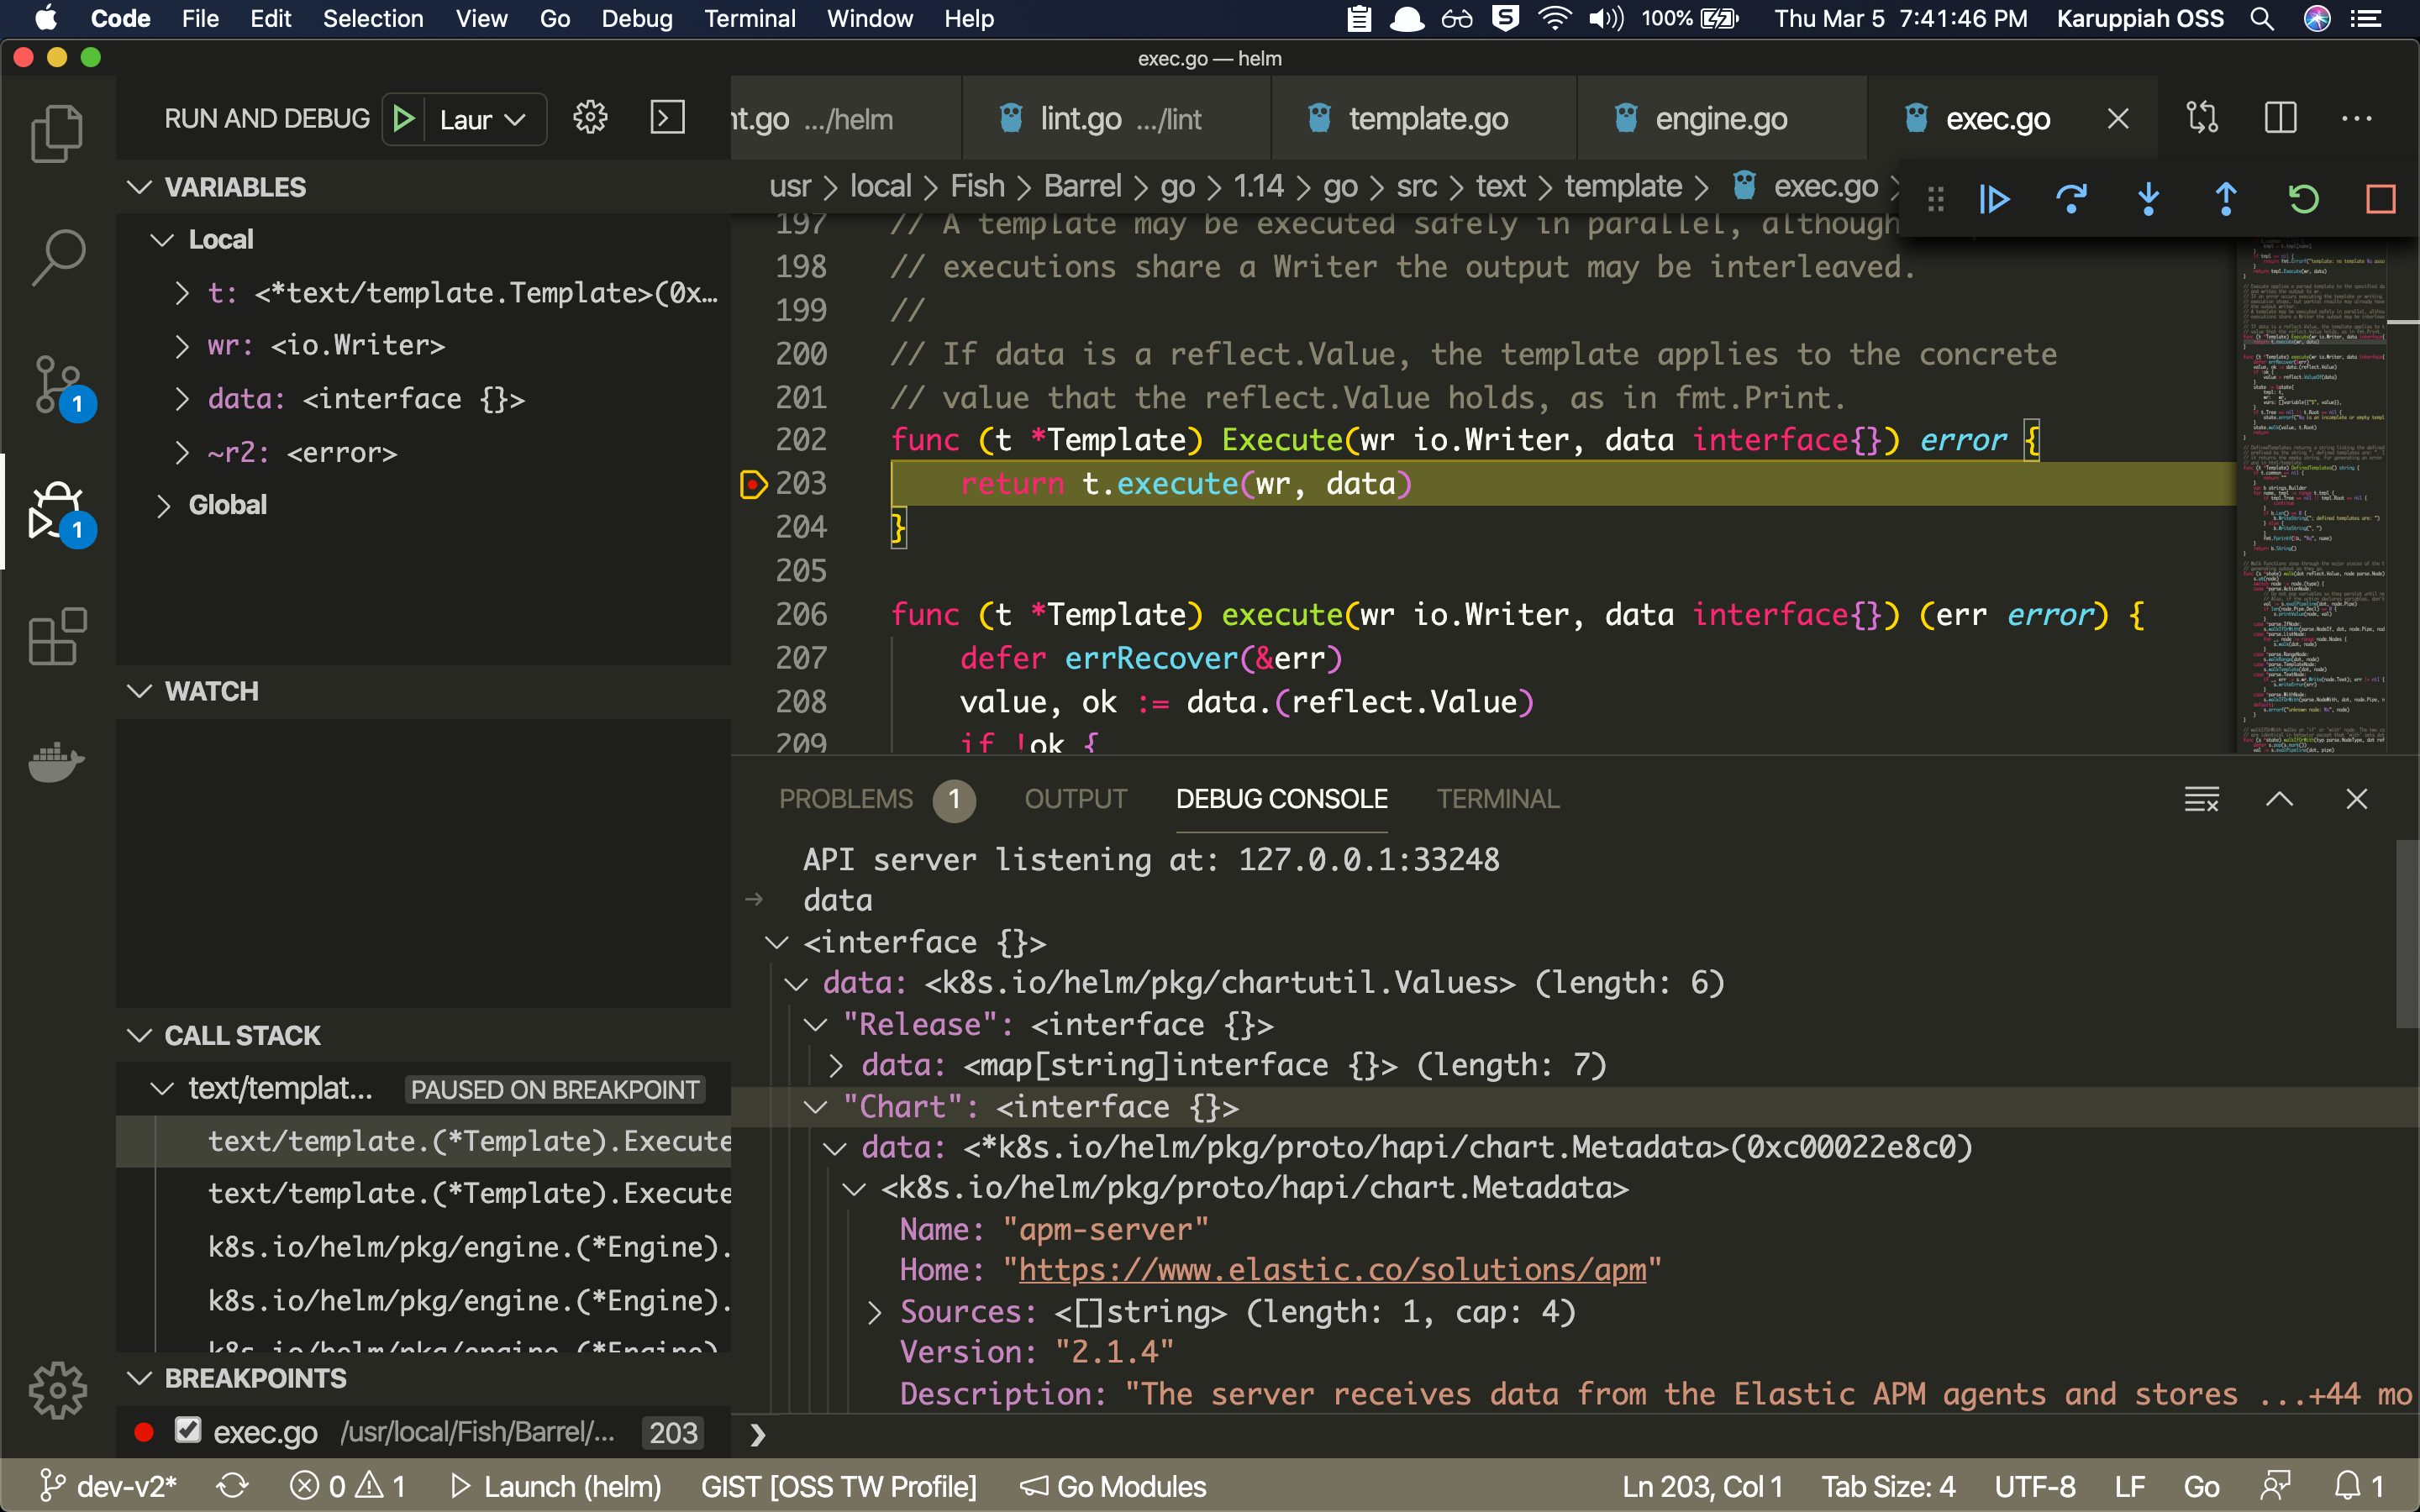Switch to the template.go tab

click(x=1424, y=119)
